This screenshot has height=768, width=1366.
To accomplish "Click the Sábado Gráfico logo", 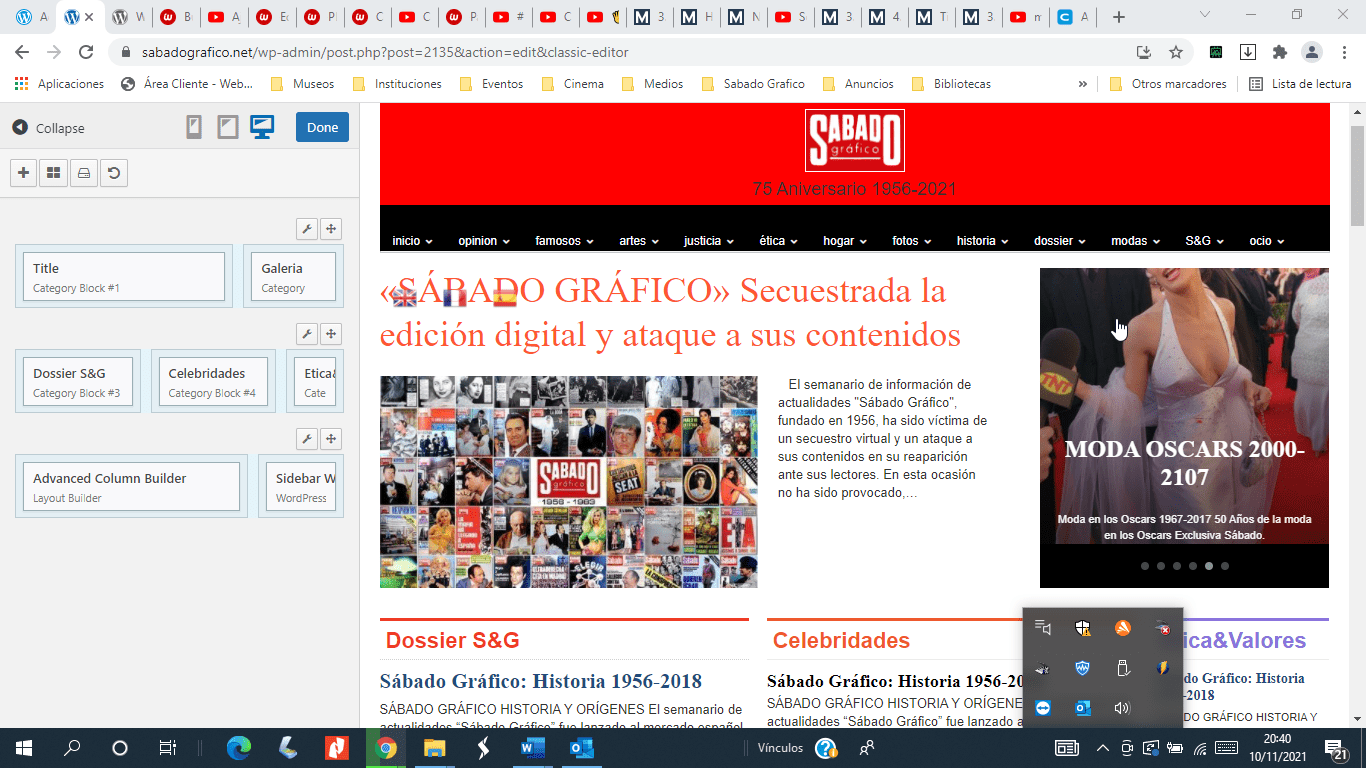I will pos(854,140).
